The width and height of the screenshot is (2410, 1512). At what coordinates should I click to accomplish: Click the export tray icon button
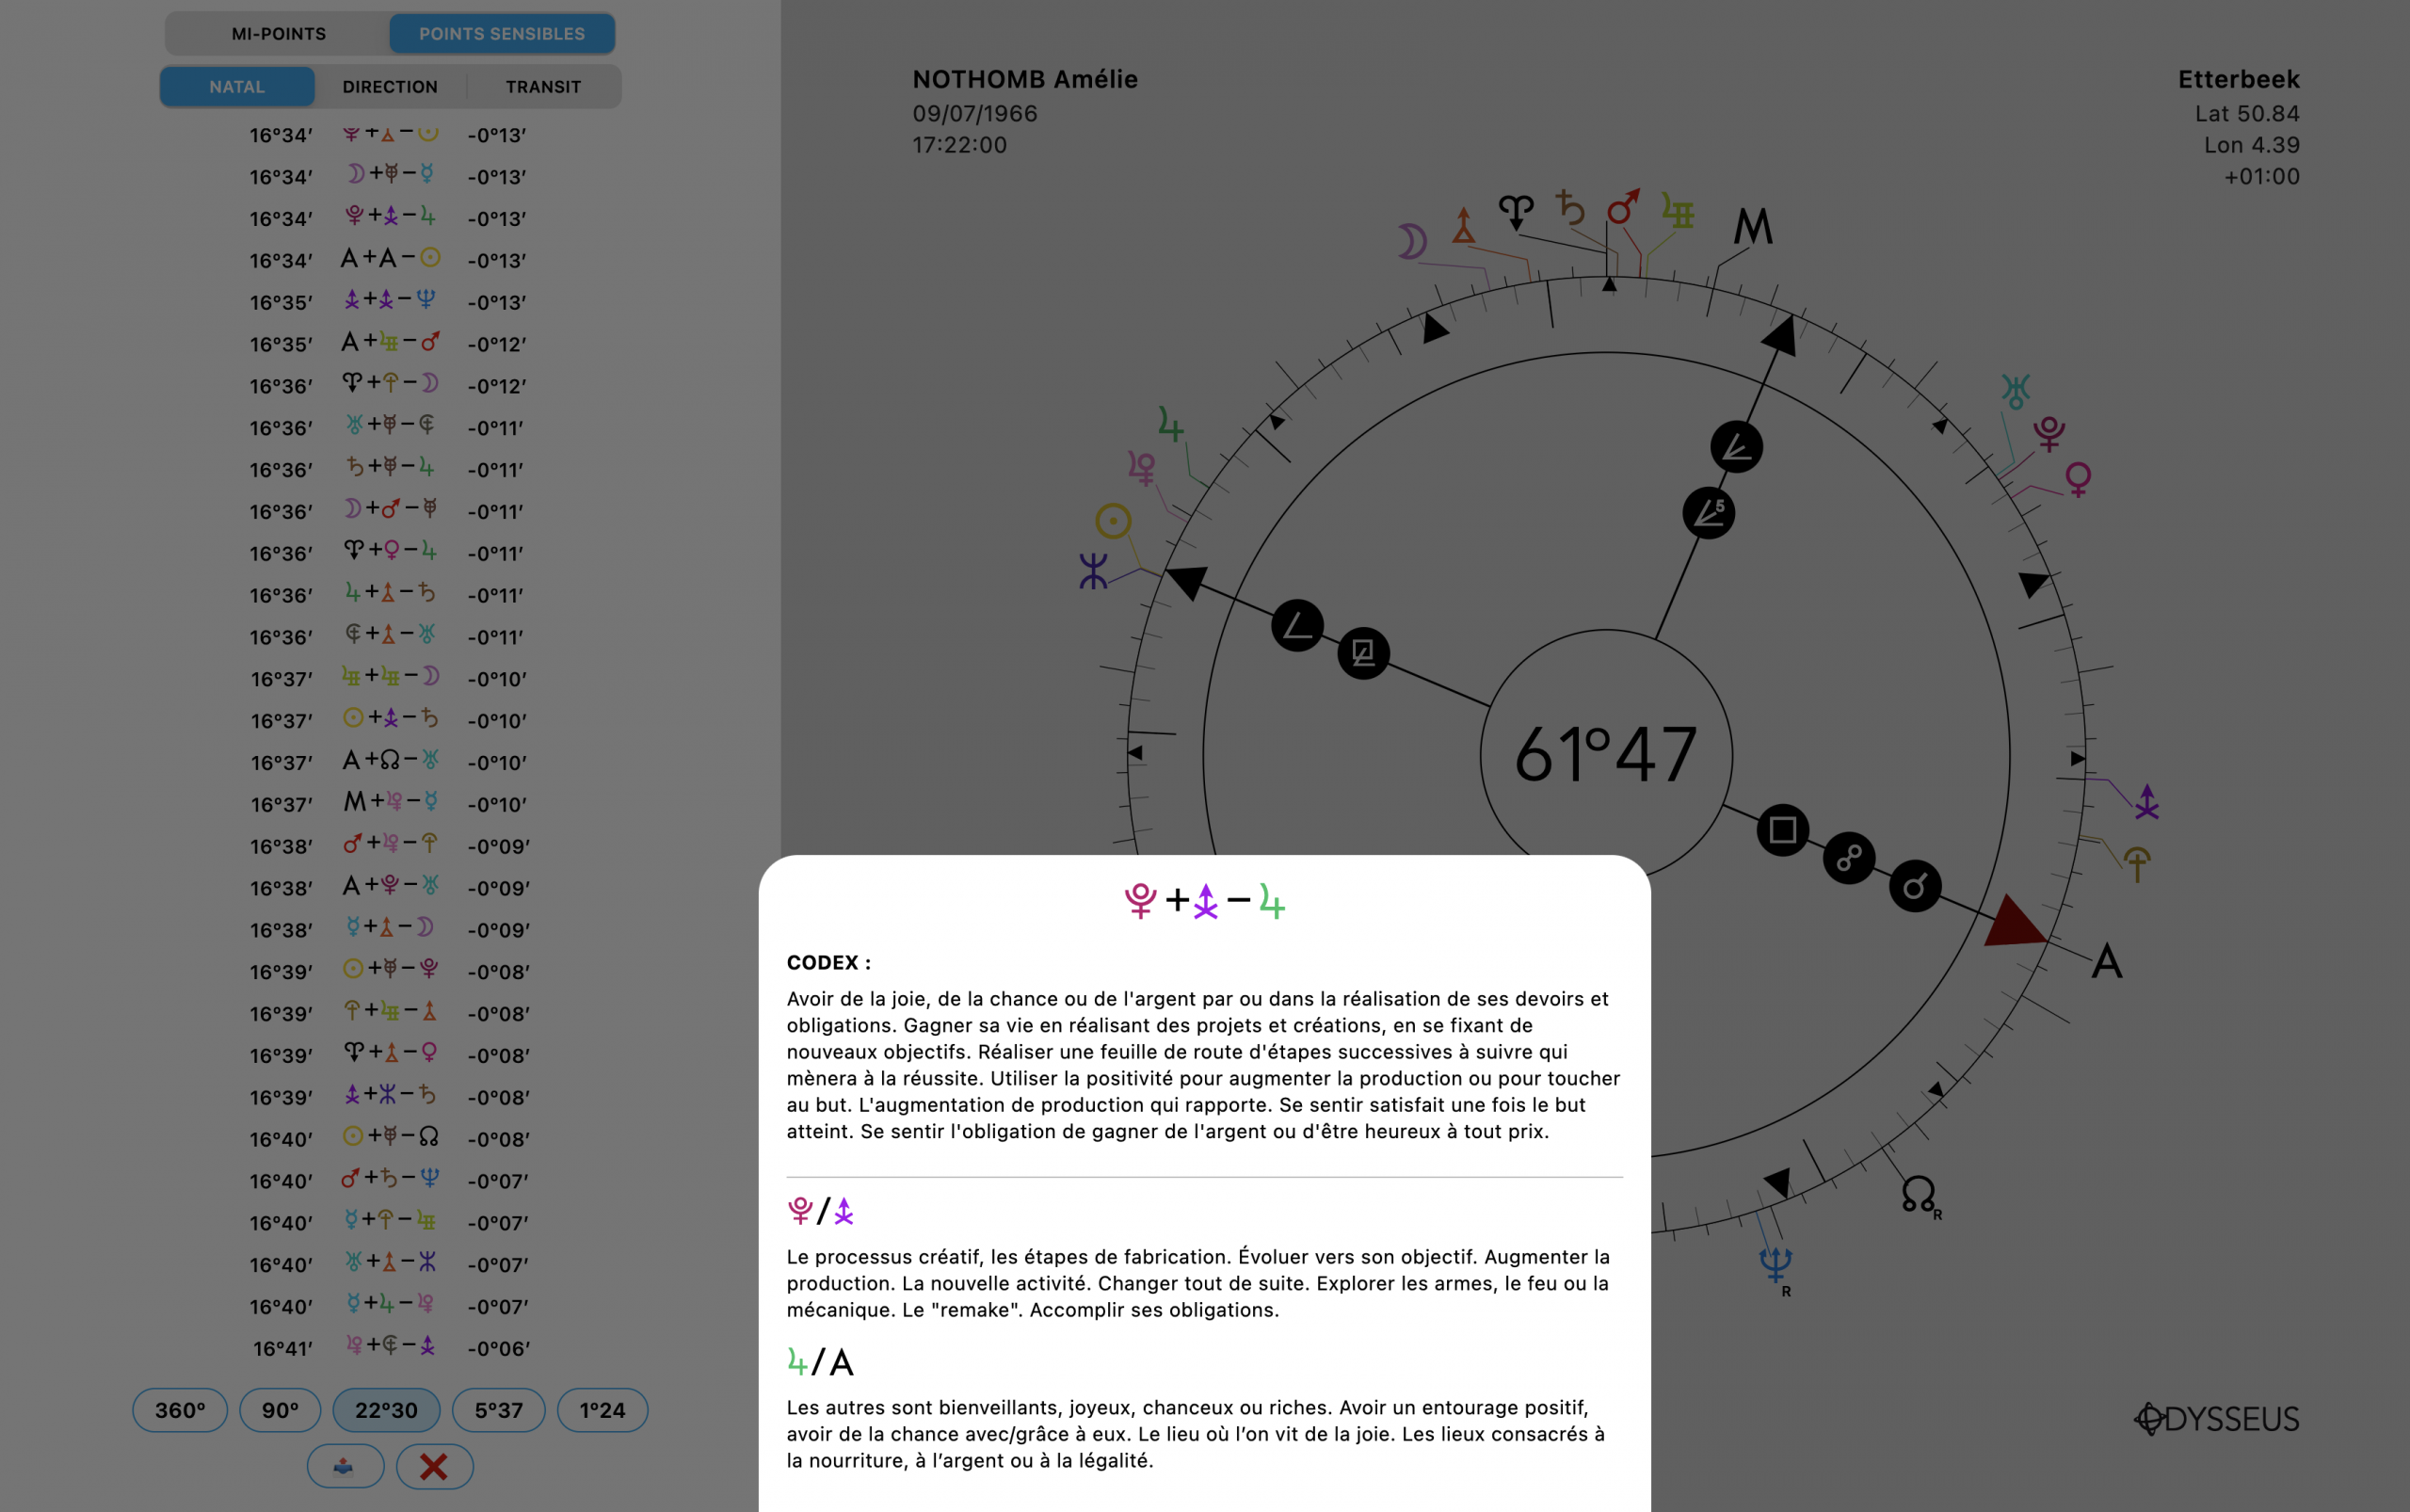click(x=345, y=1466)
